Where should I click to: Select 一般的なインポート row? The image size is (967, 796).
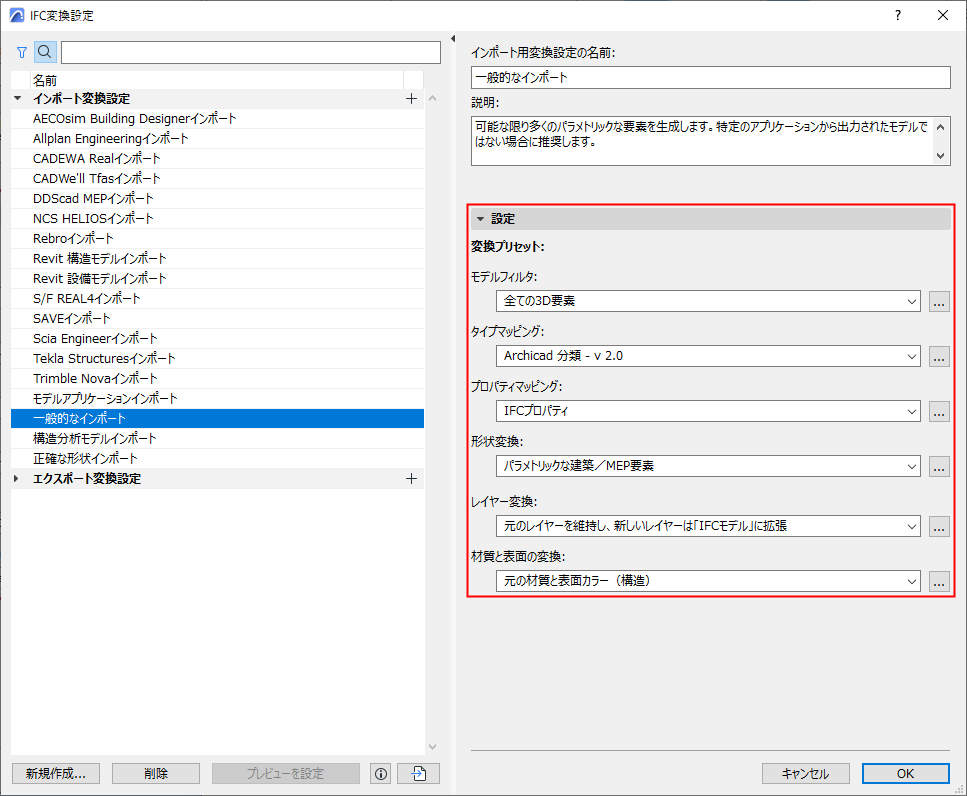point(217,419)
